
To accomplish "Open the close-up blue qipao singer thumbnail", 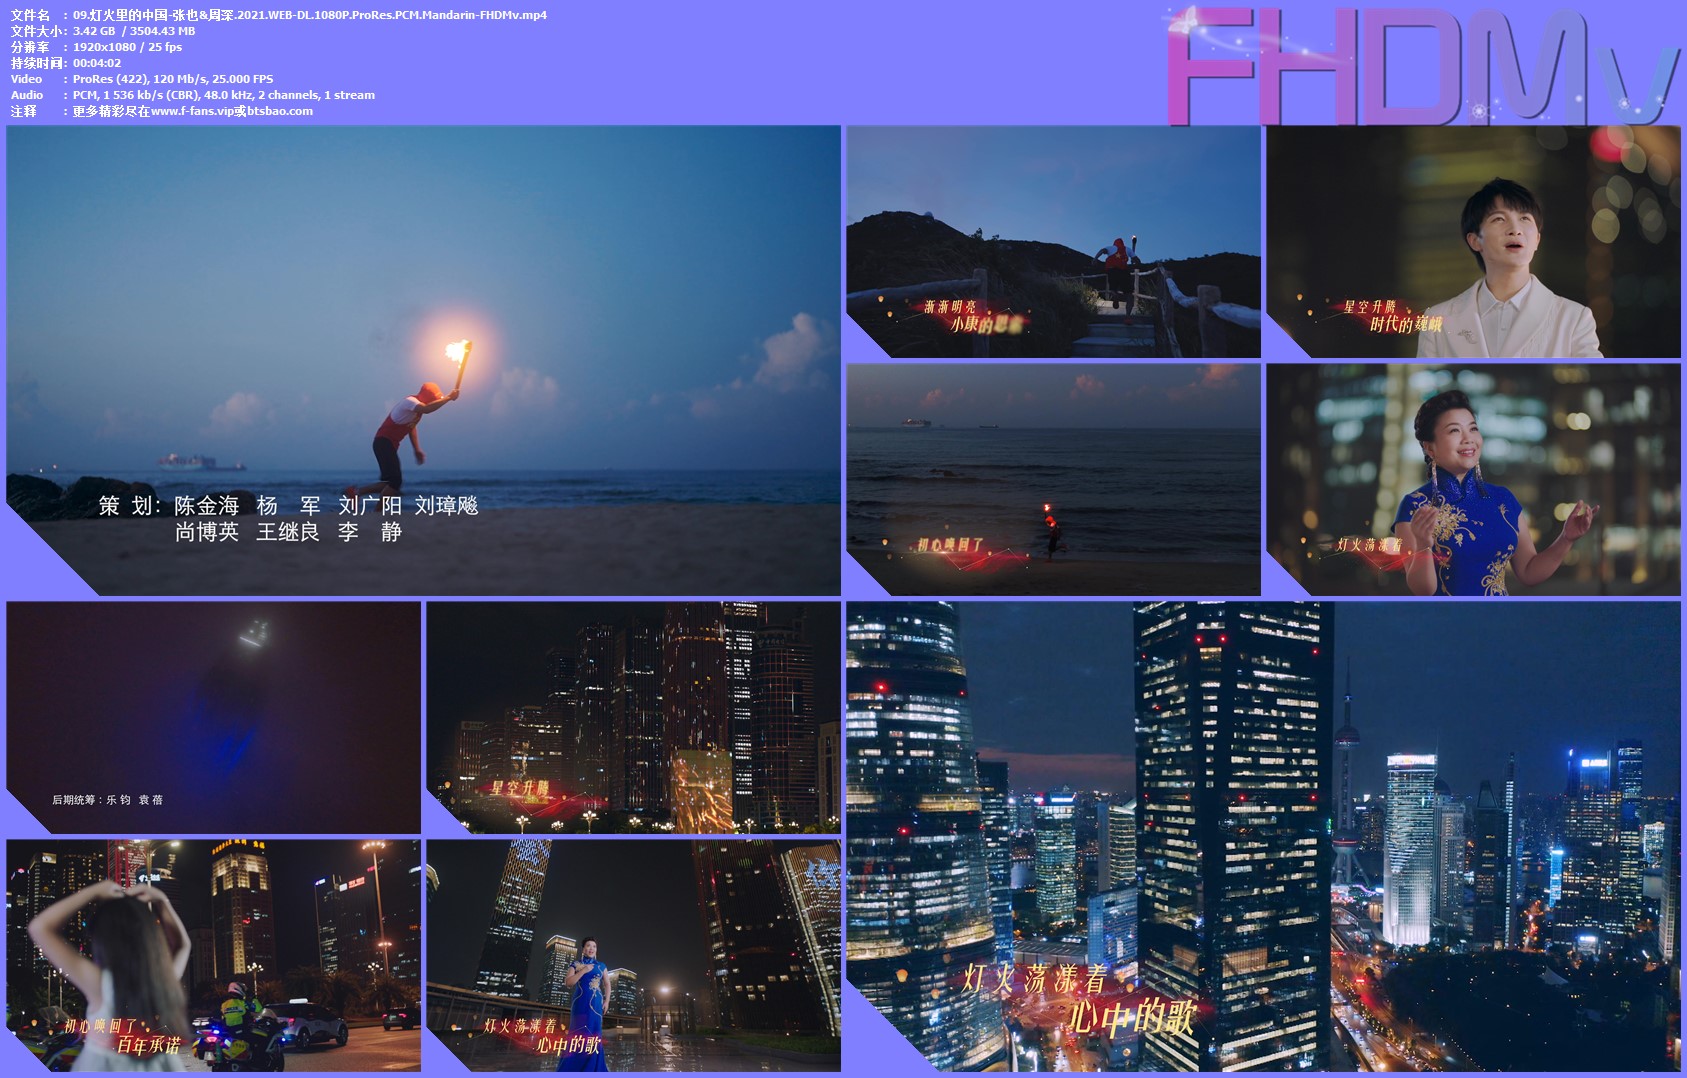I will pos(1473,479).
